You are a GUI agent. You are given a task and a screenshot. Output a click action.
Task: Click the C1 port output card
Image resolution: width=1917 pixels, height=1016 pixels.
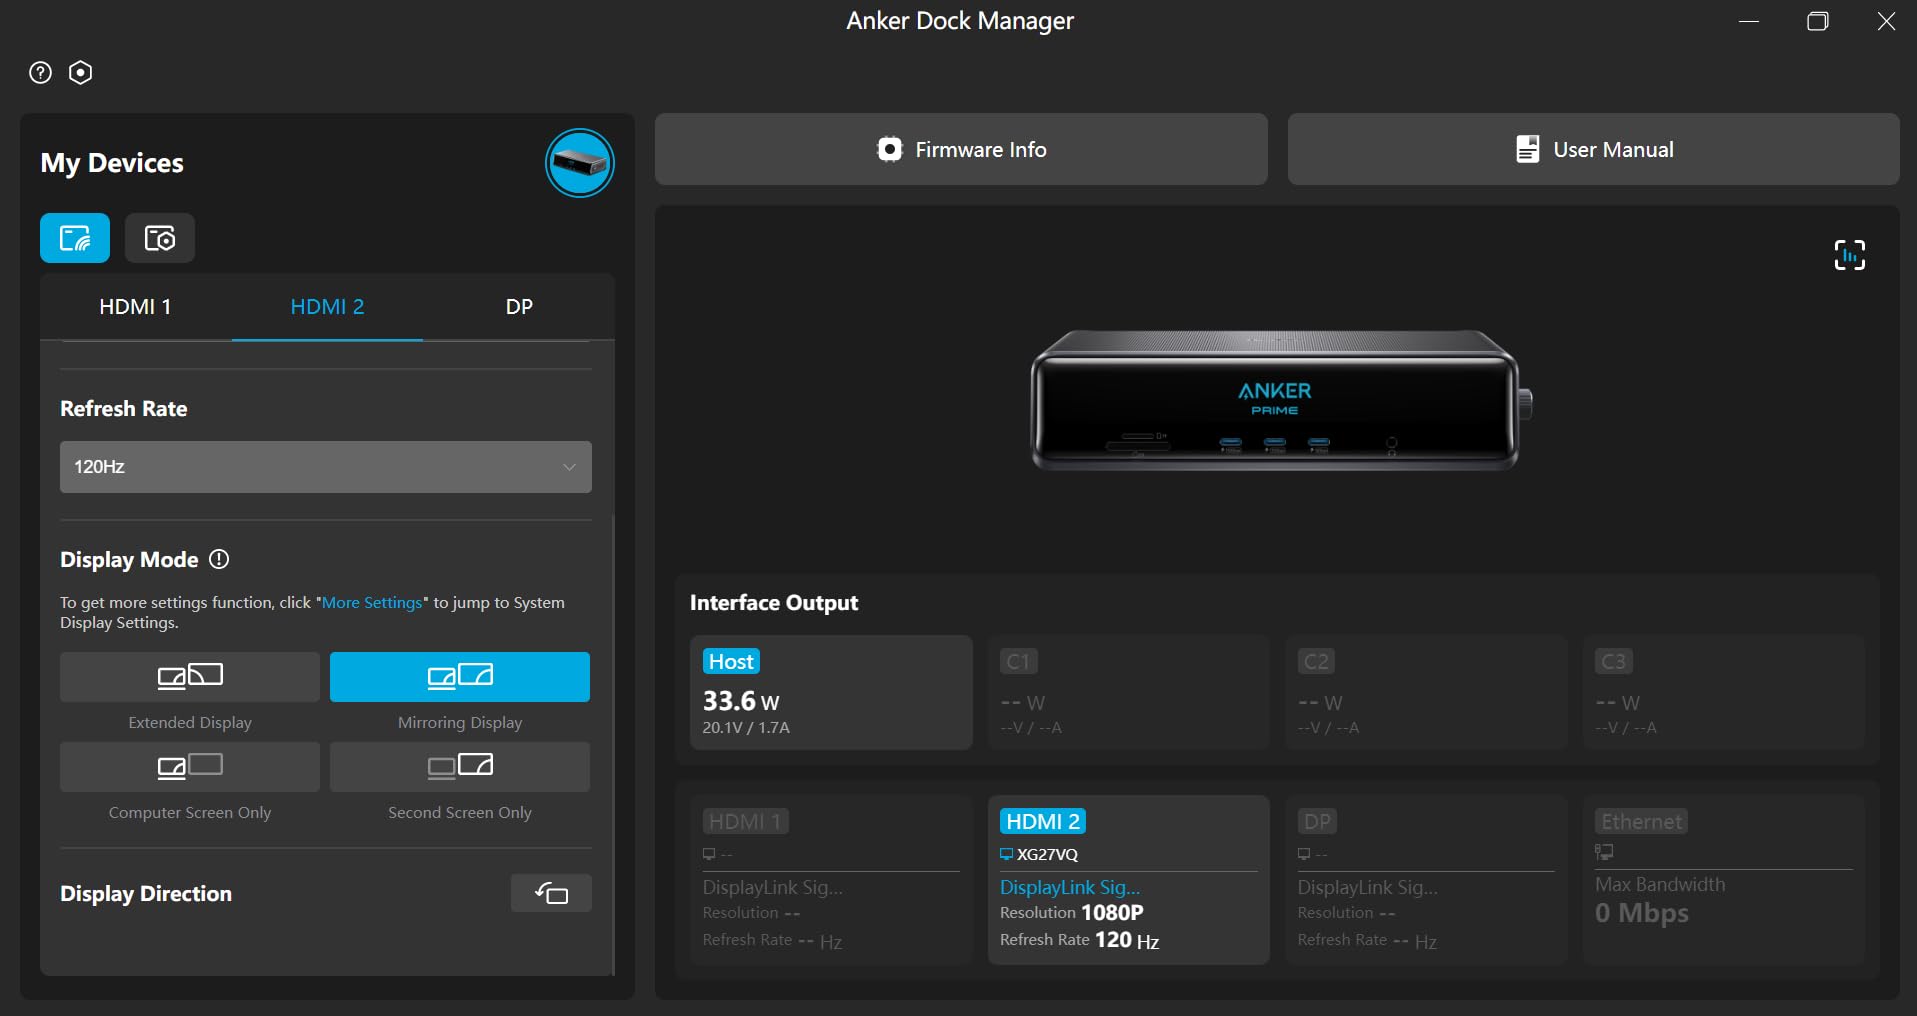[x=1128, y=692]
